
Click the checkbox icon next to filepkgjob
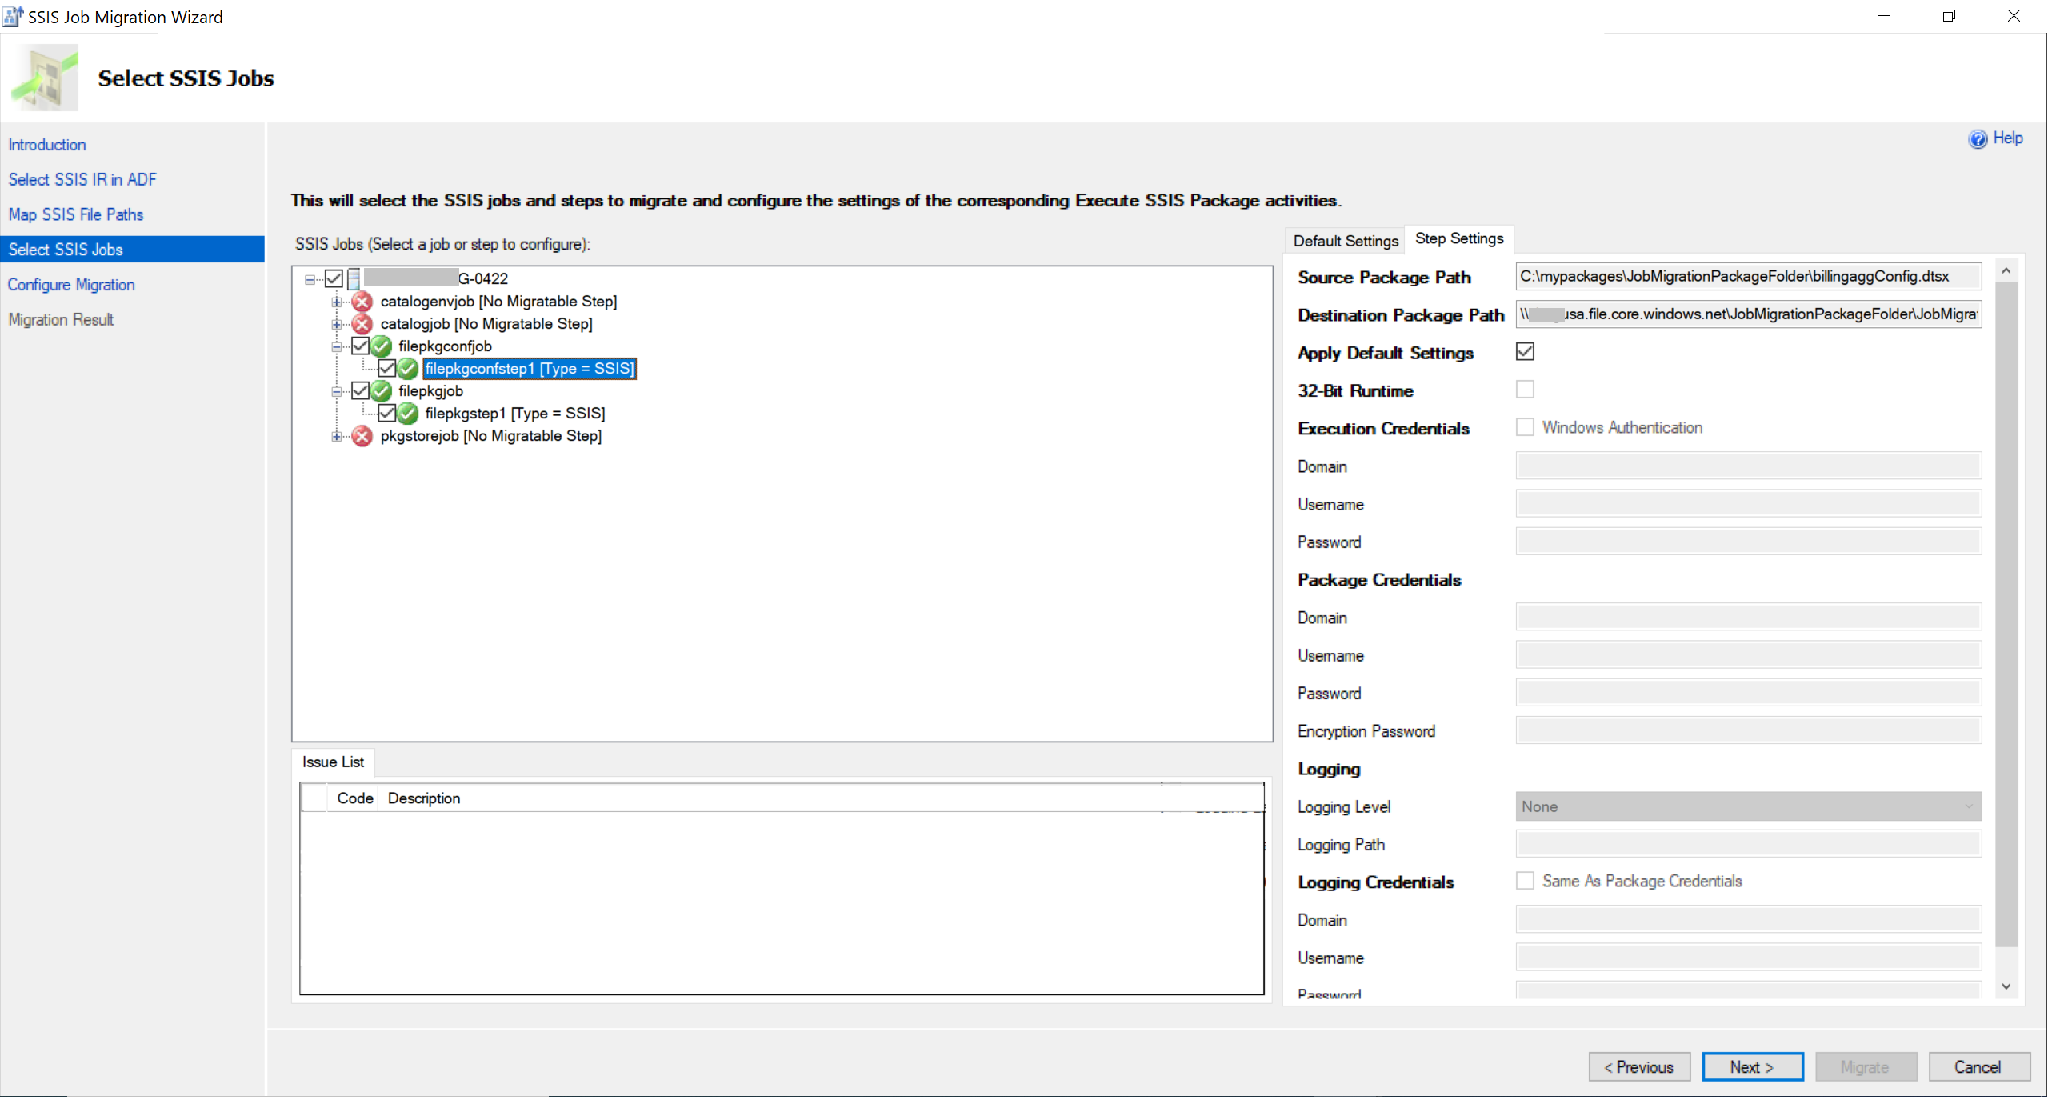pos(360,391)
